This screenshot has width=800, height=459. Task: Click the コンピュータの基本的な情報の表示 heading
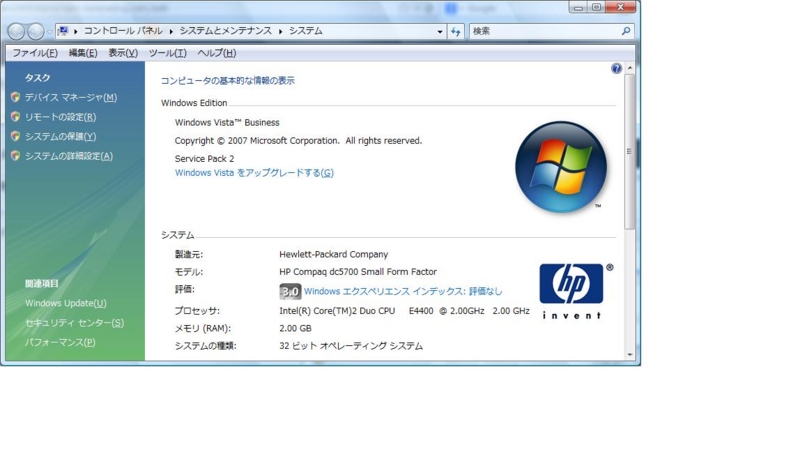point(228,81)
